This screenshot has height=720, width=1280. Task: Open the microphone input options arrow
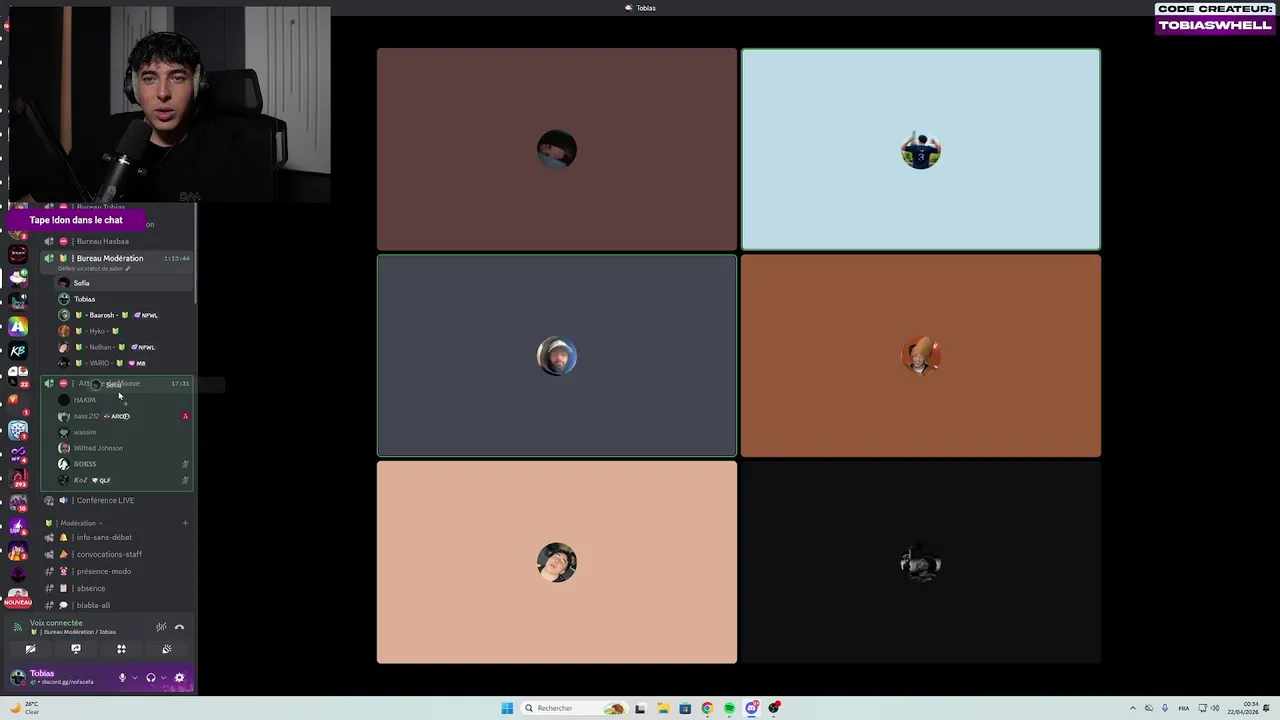click(134, 677)
